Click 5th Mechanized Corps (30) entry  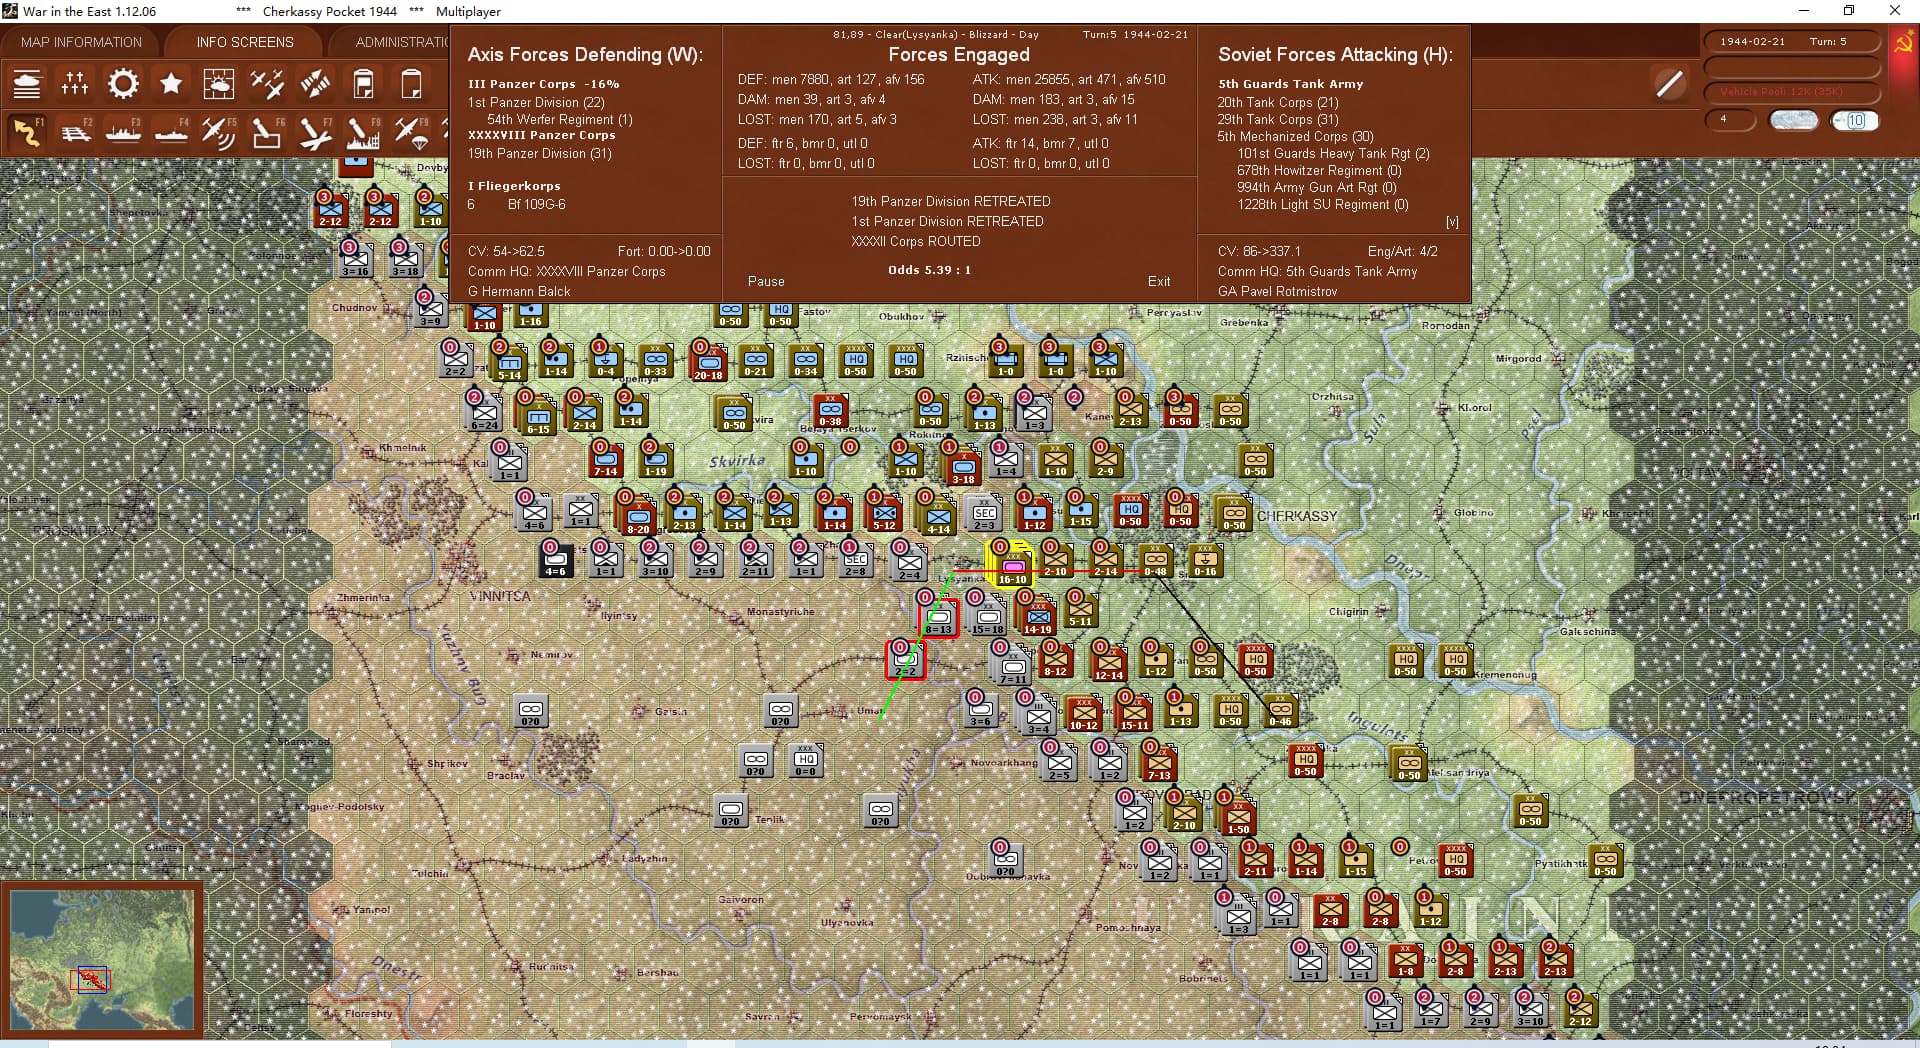coord(1295,136)
